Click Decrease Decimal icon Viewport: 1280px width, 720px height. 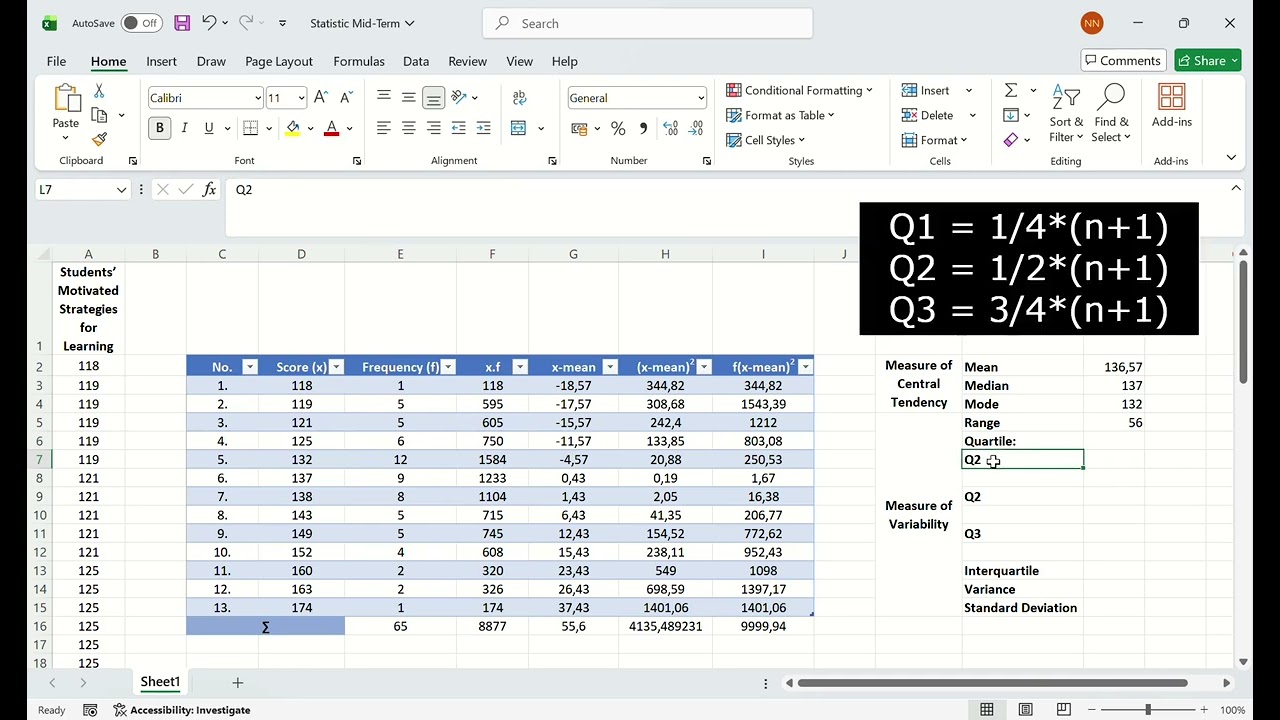point(695,128)
